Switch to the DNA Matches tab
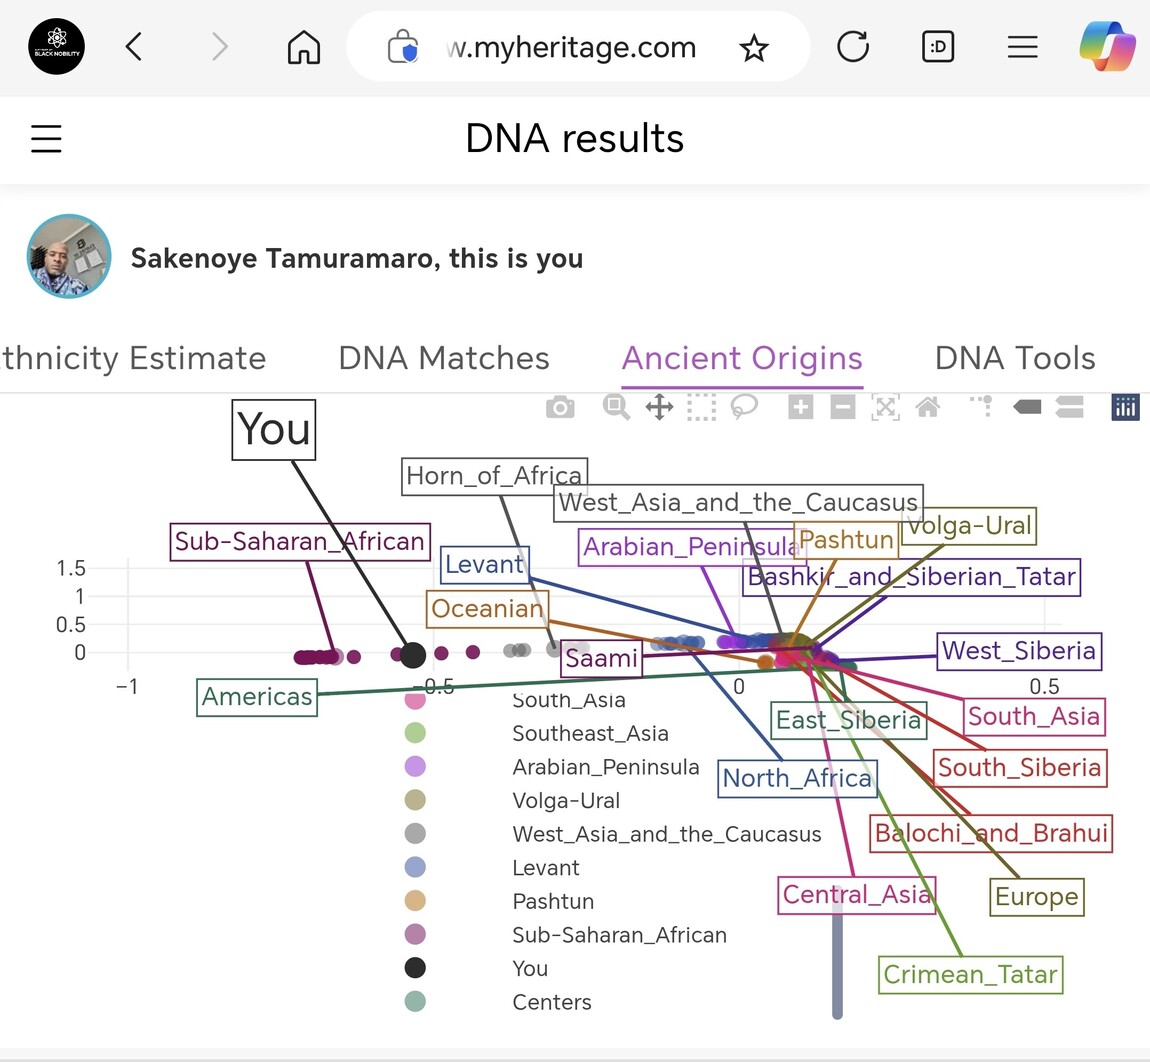This screenshot has height=1062, width=1150. pyautogui.click(x=444, y=358)
